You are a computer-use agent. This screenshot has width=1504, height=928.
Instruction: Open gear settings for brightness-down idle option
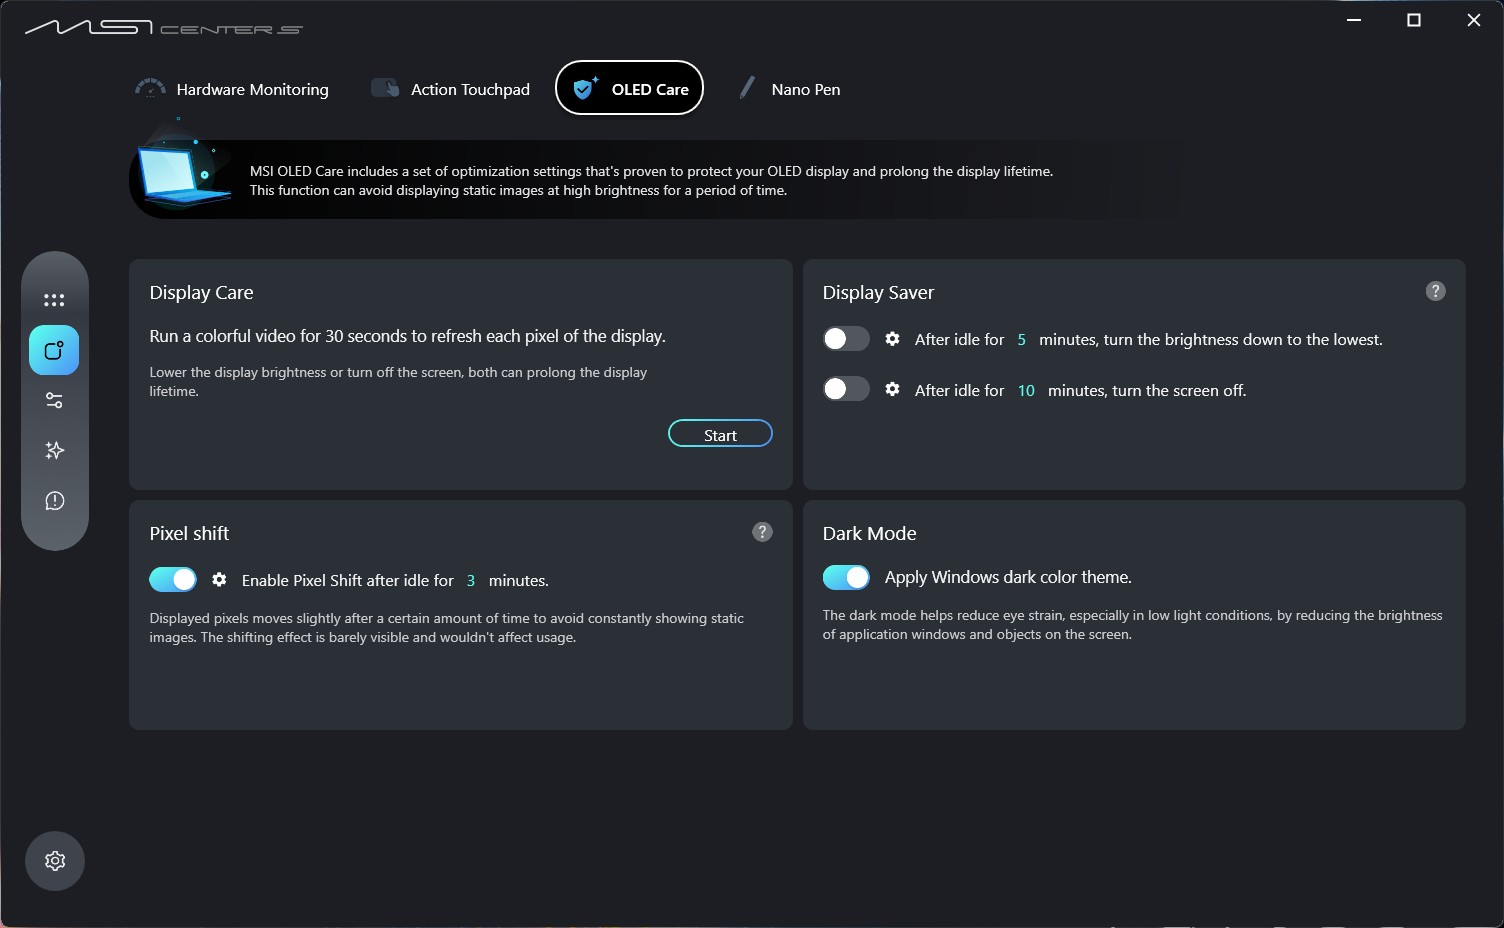tap(892, 339)
